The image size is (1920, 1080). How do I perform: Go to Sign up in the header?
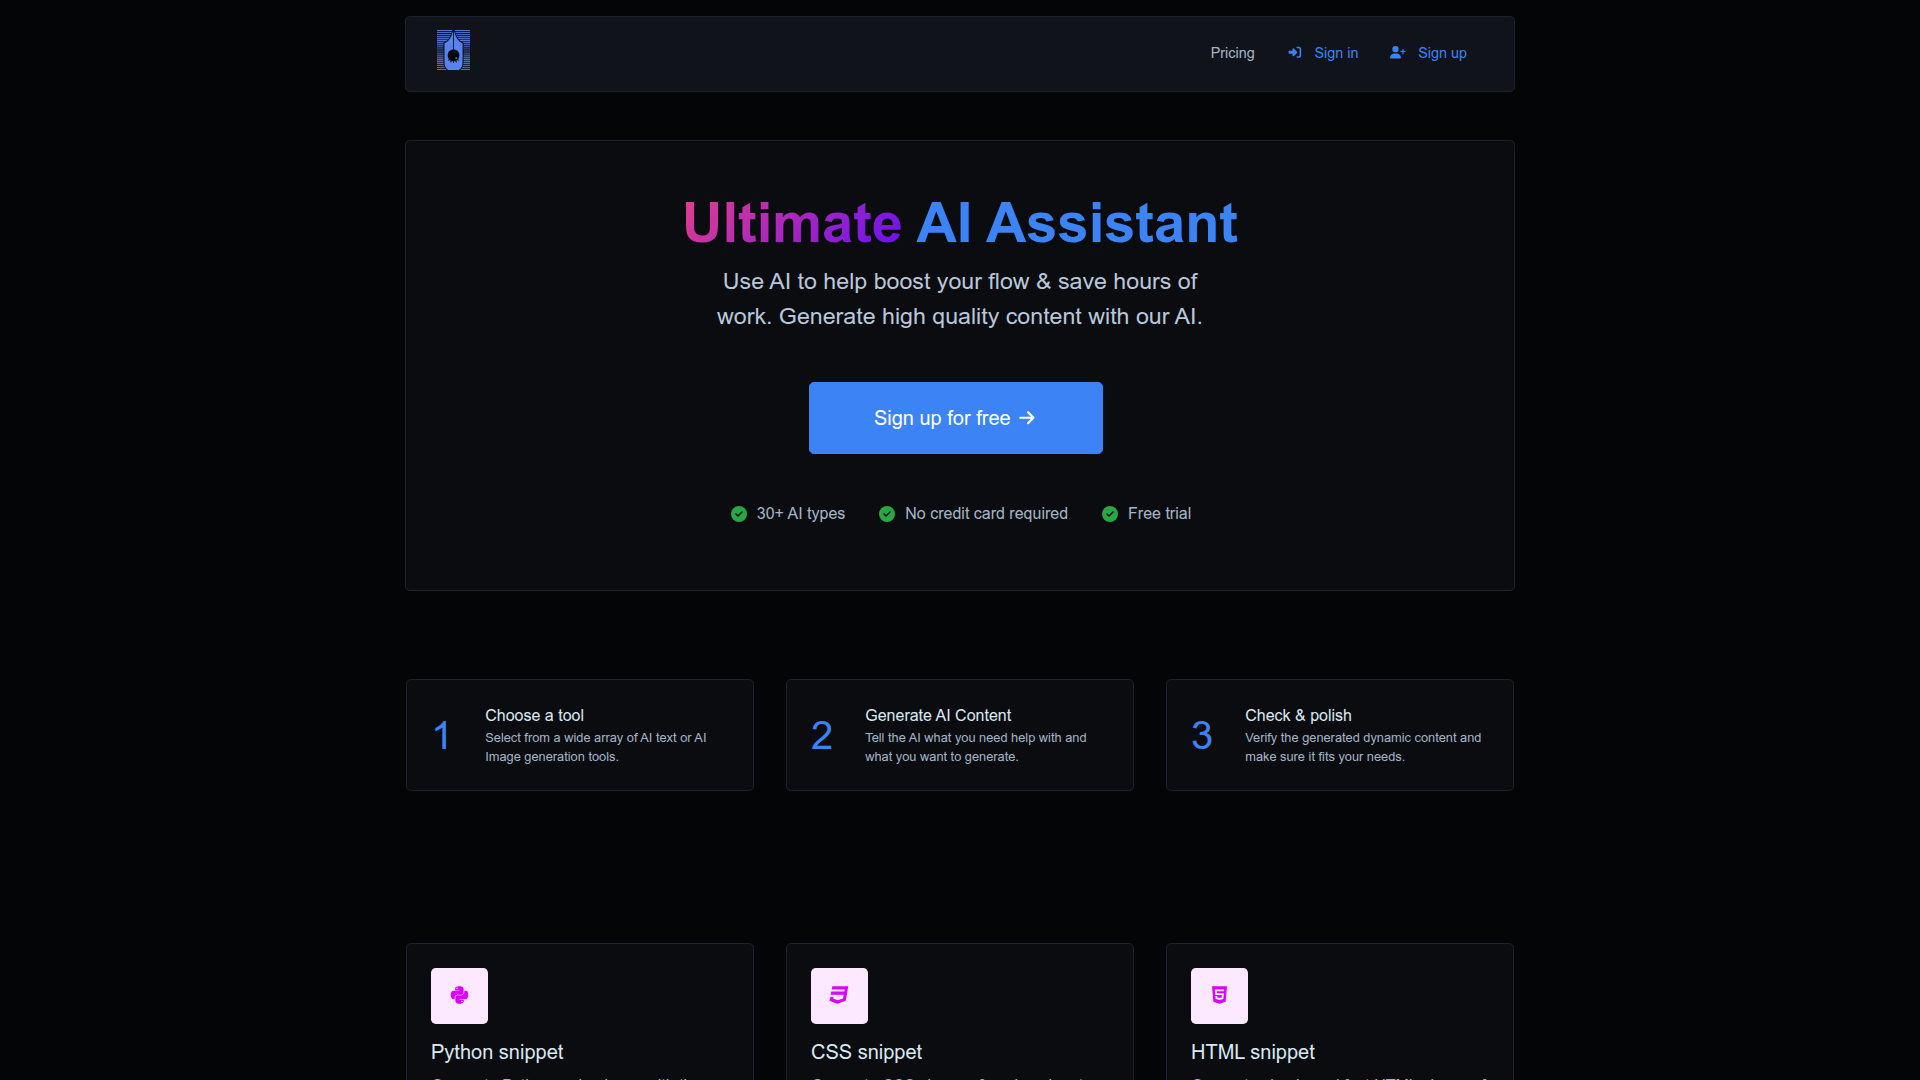(x=1441, y=53)
